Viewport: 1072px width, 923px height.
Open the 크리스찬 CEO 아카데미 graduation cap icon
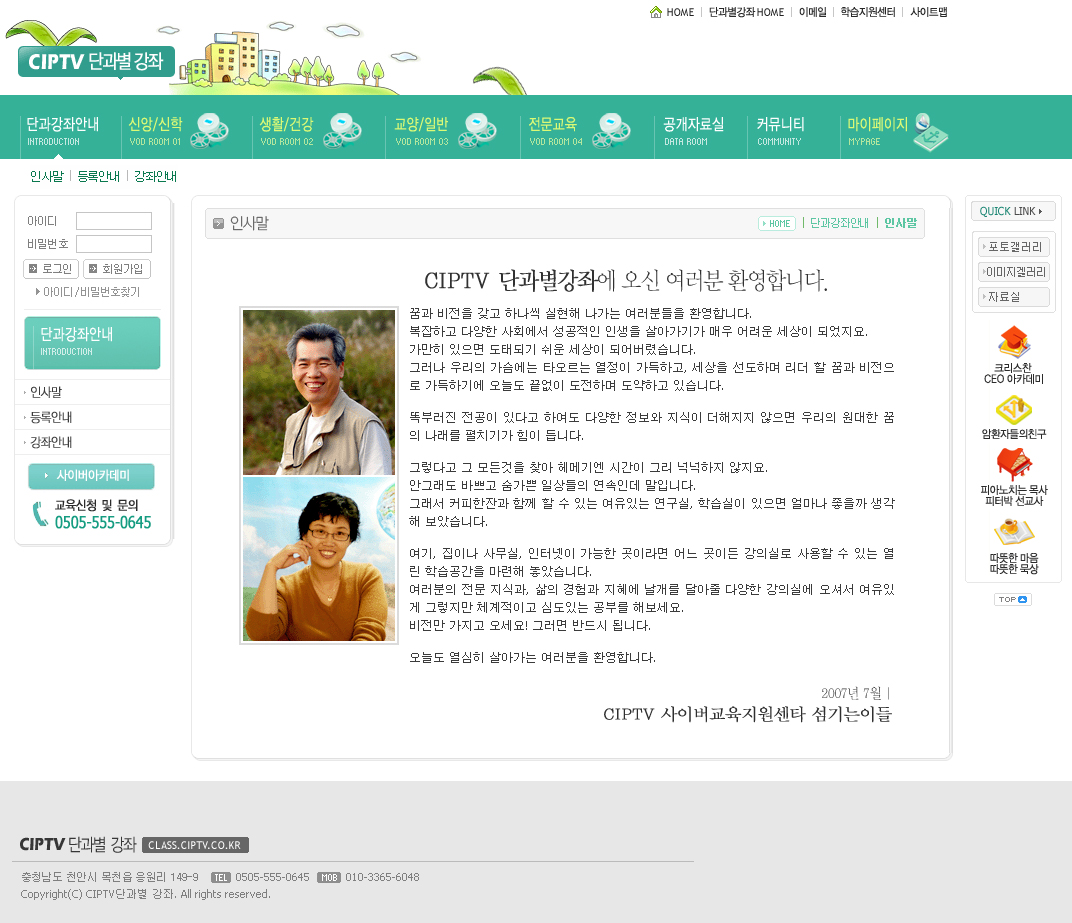[1013, 342]
